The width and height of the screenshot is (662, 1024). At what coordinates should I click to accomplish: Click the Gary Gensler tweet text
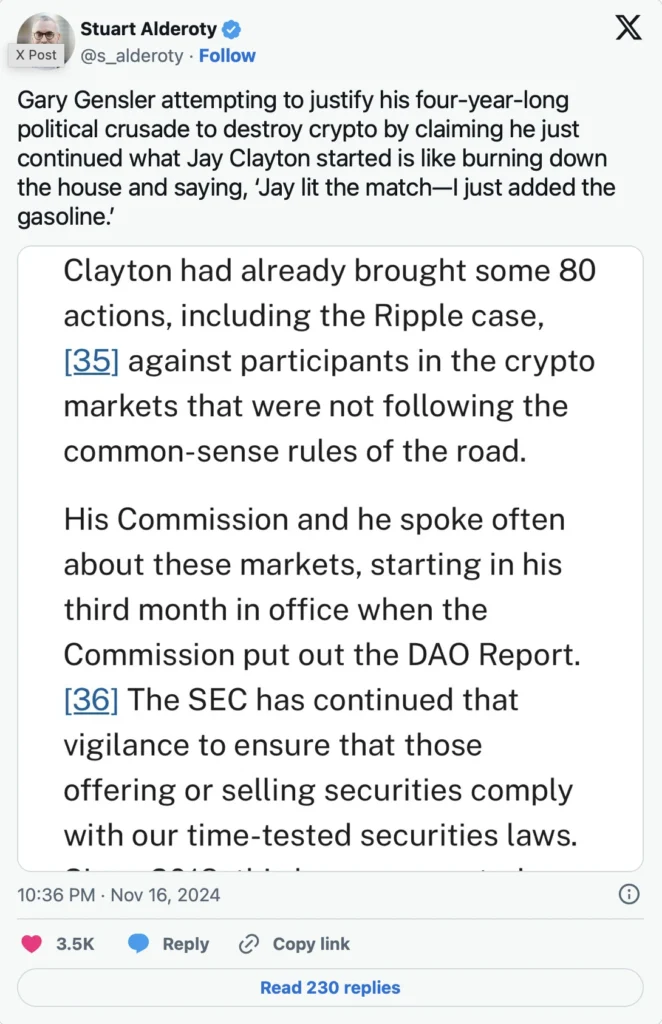click(x=316, y=158)
